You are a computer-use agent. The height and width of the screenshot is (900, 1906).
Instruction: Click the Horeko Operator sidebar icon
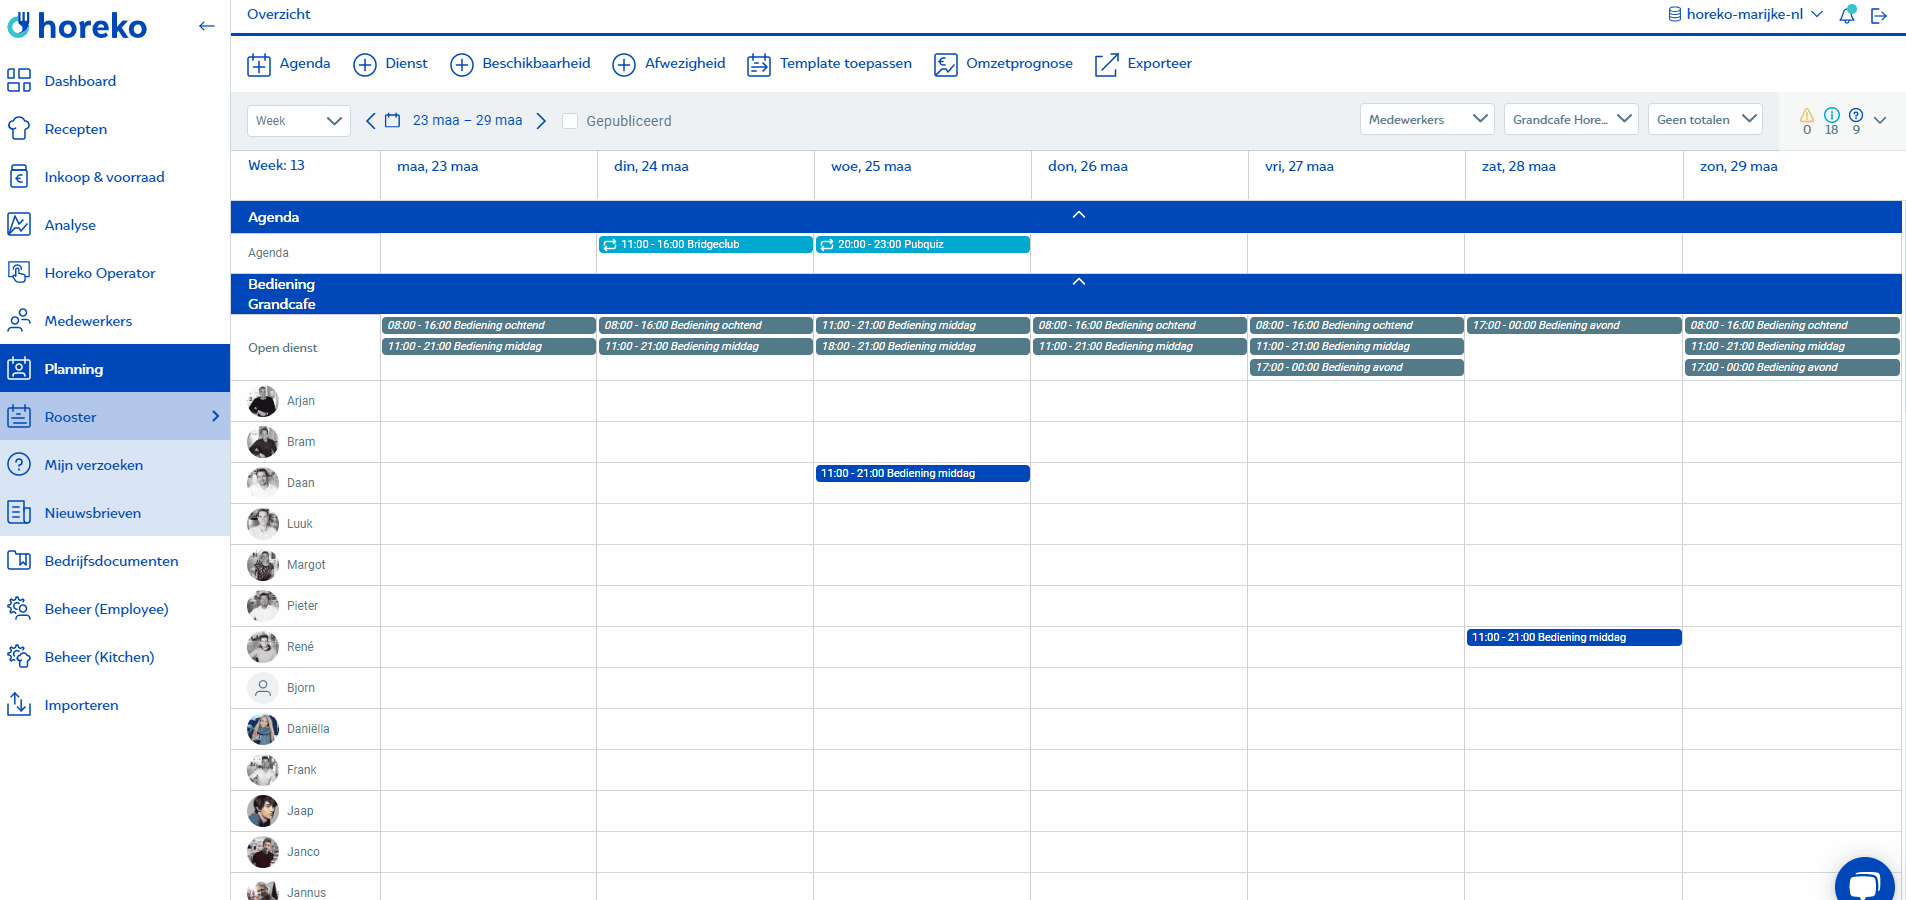[20, 272]
